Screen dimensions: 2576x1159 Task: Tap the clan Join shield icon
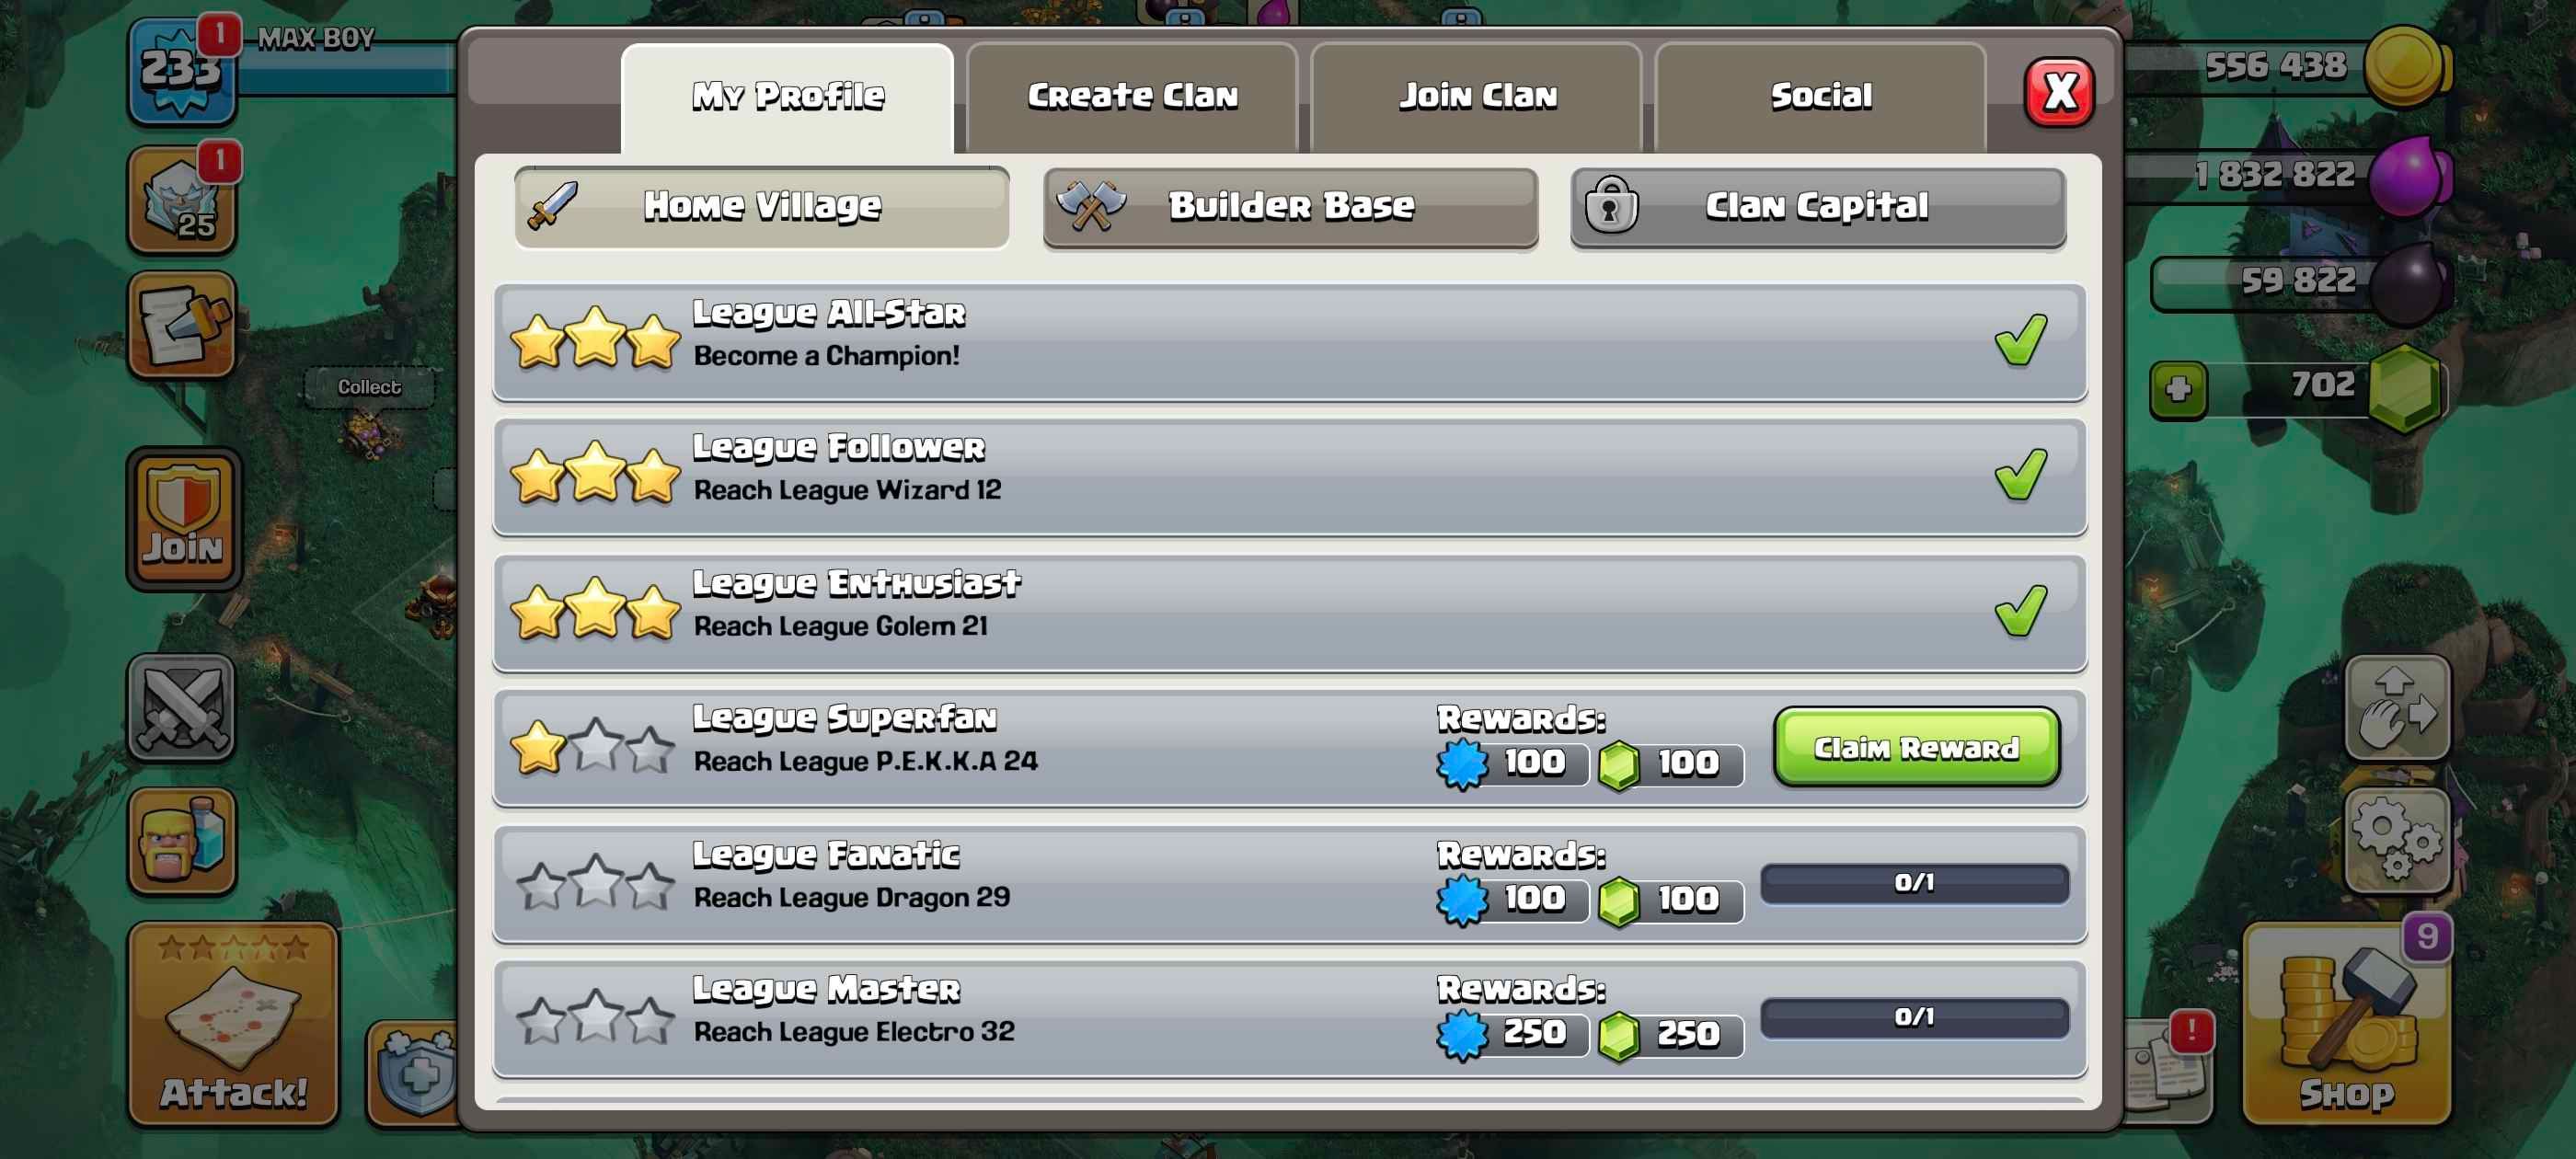pyautogui.click(x=183, y=518)
